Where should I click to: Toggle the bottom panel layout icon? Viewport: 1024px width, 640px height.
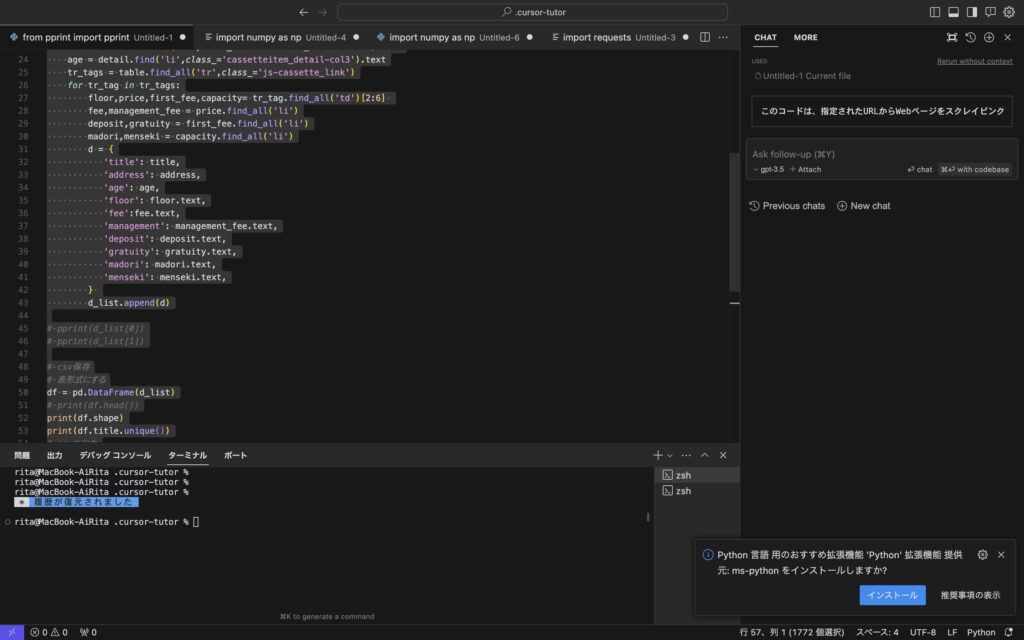click(x=953, y=12)
